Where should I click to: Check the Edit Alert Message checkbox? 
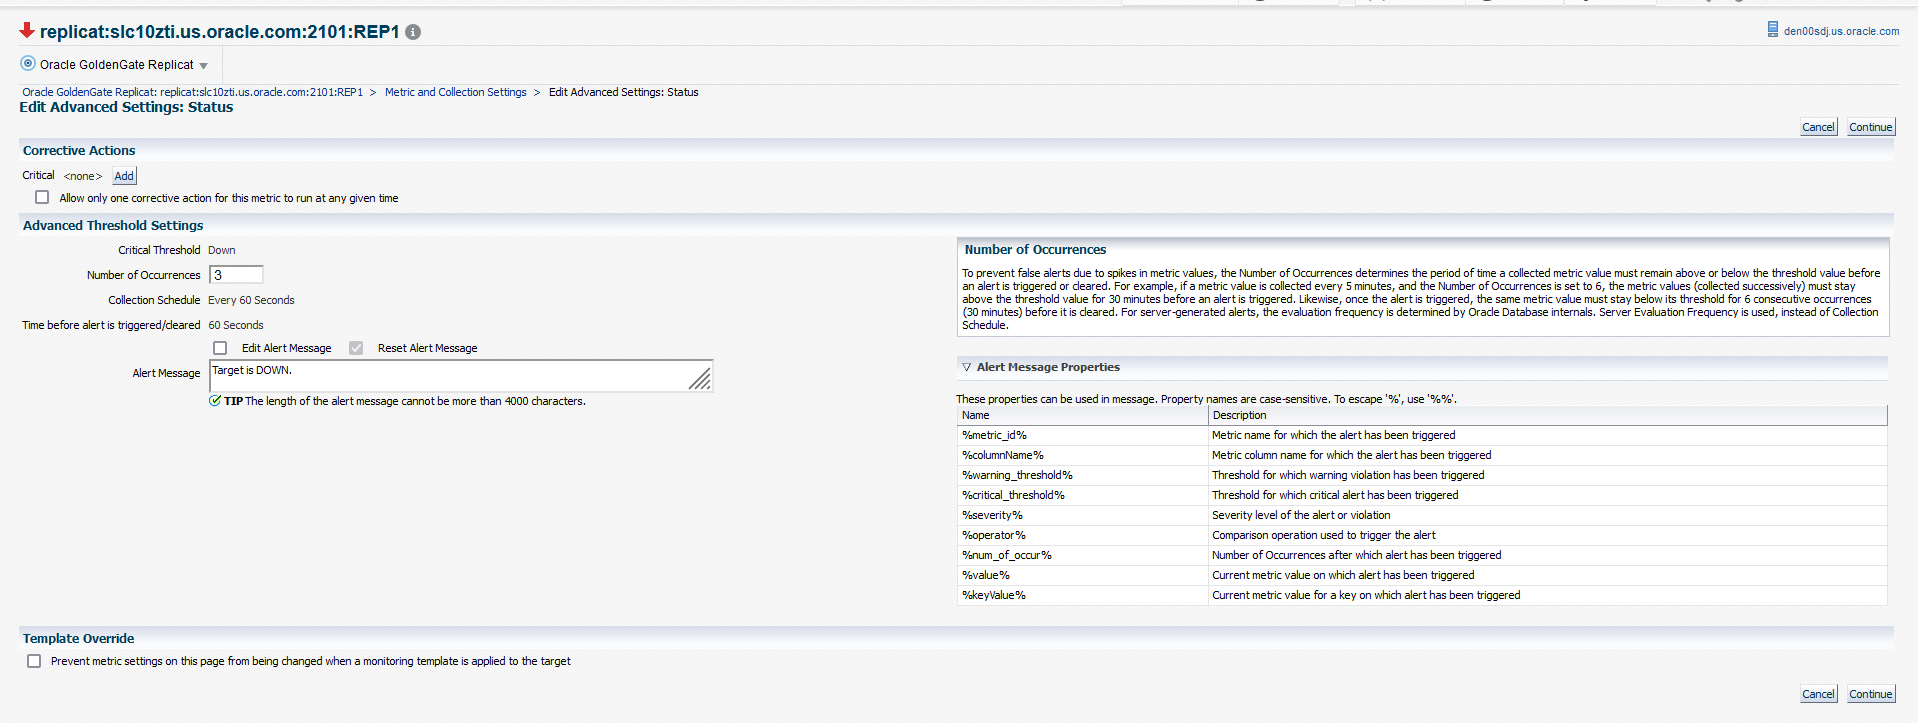[220, 348]
